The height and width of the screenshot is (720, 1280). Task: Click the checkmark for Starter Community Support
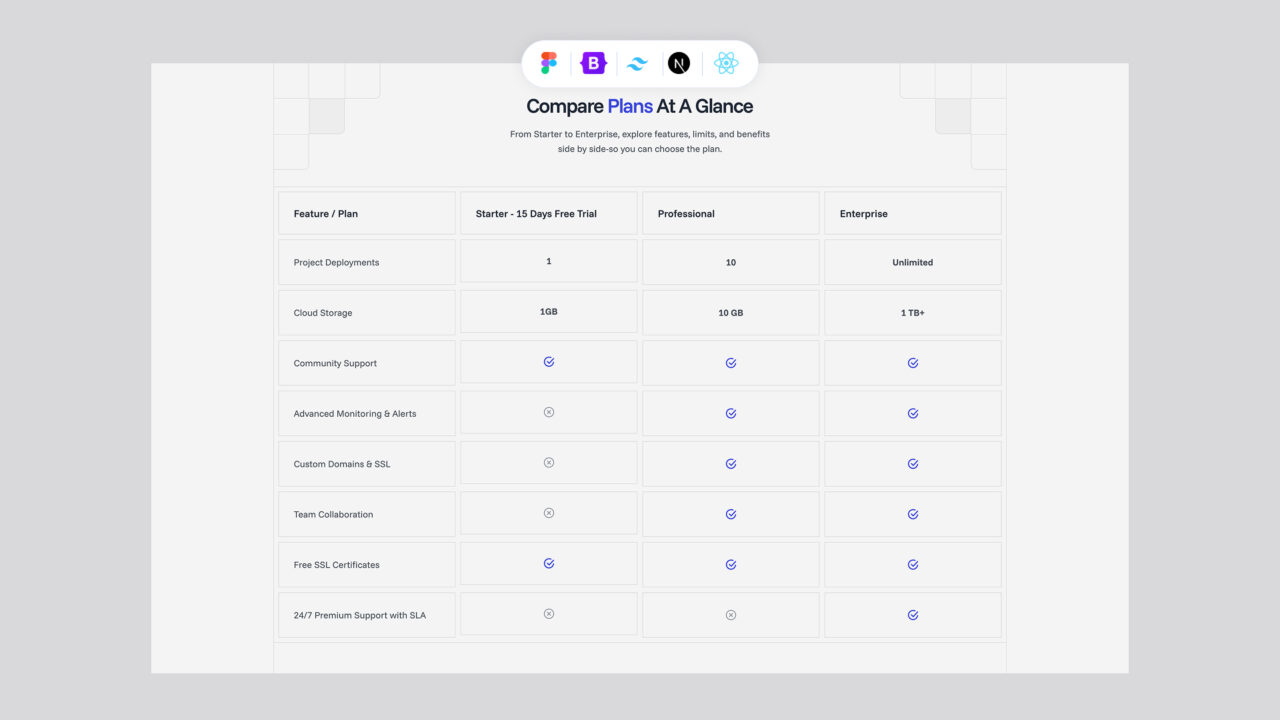click(548, 362)
